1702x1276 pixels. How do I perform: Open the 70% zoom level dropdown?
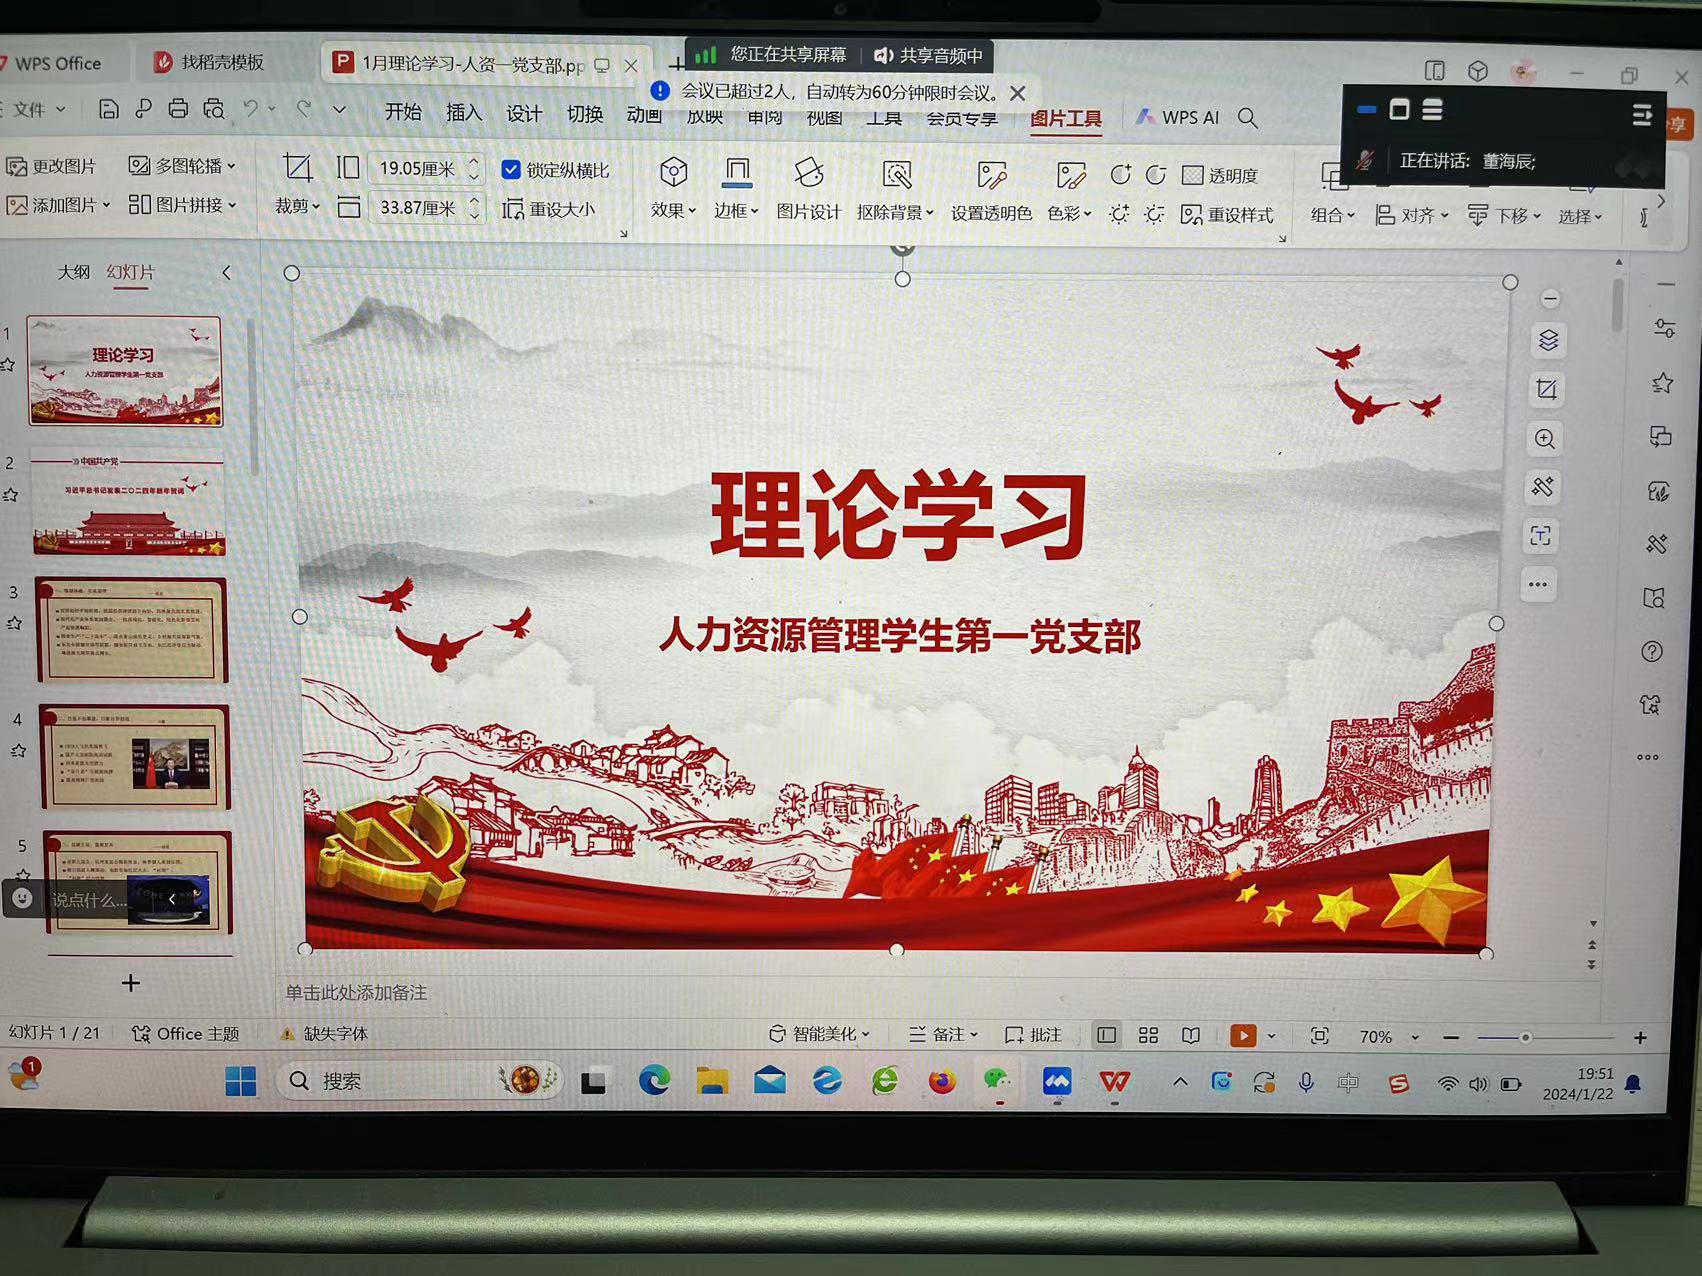(x=1388, y=1037)
